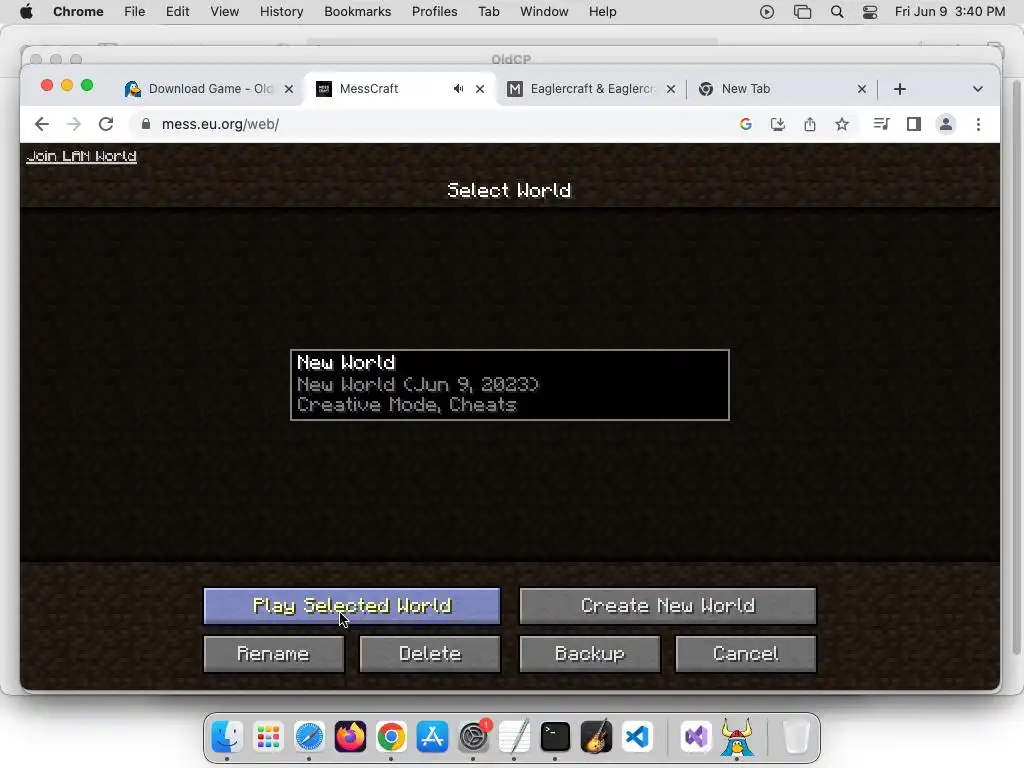This screenshot has height=768, width=1024.
Task: Open Chrome menu in menu bar
Action: click(x=78, y=12)
